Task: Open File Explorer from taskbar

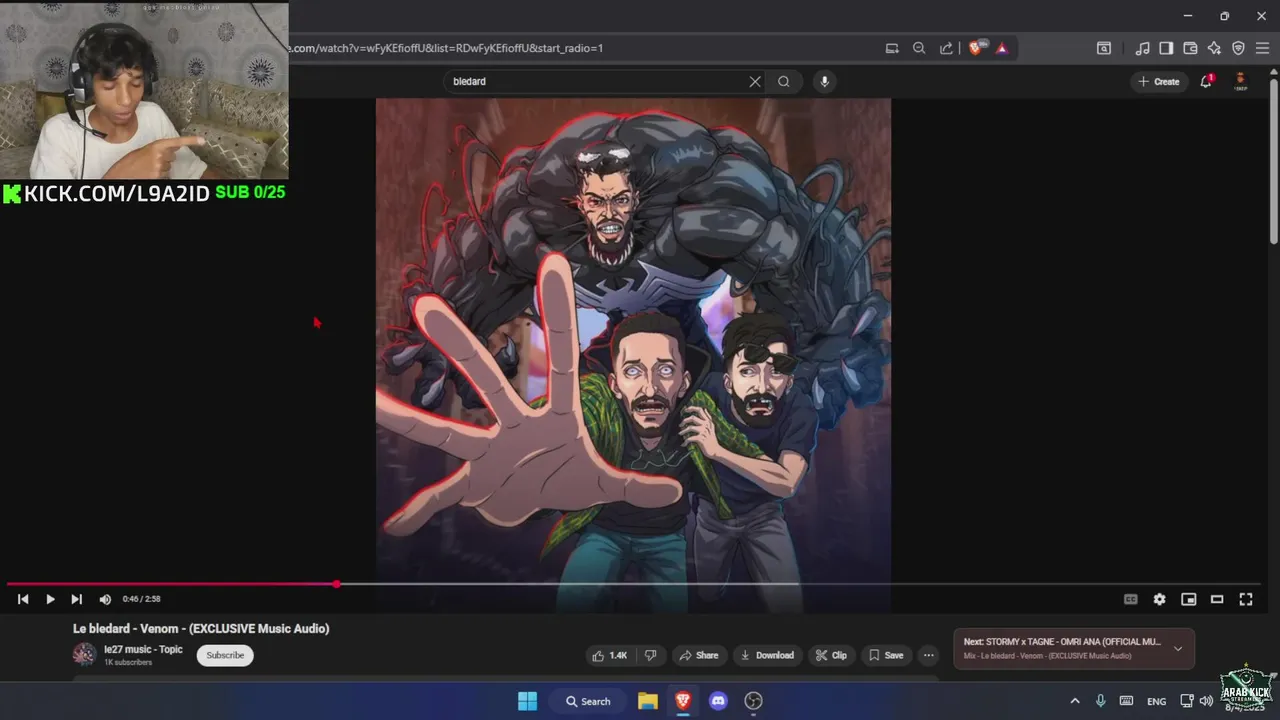Action: (x=647, y=701)
